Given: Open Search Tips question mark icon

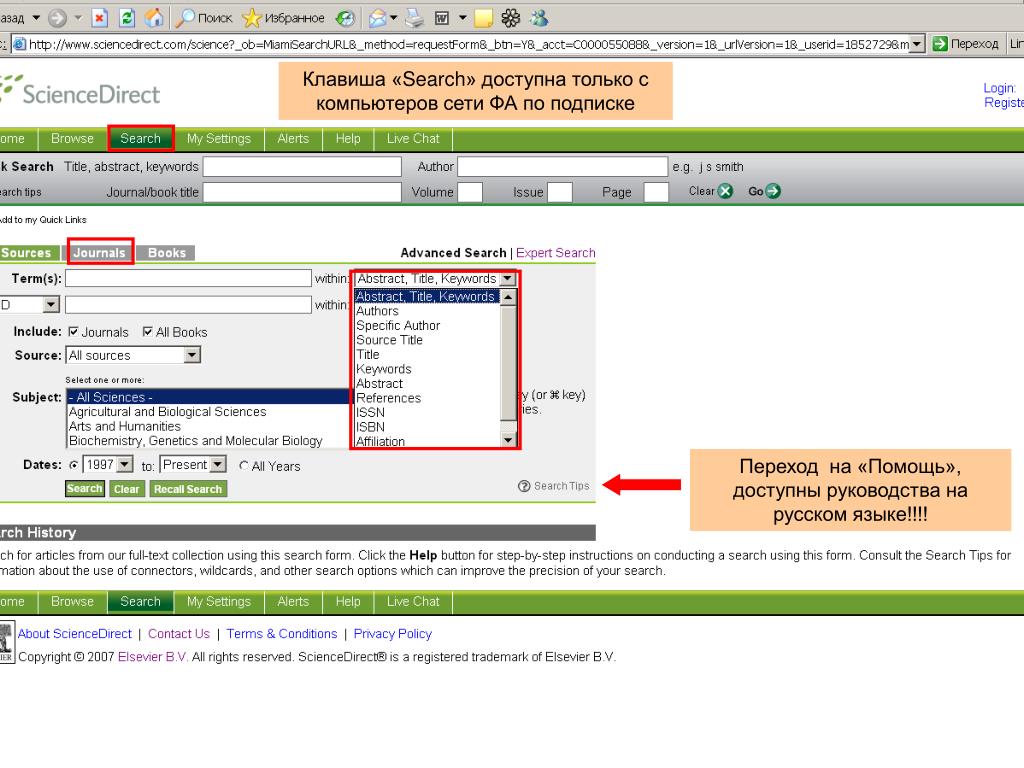Looking at the screenshot, I should pos(524,486).
